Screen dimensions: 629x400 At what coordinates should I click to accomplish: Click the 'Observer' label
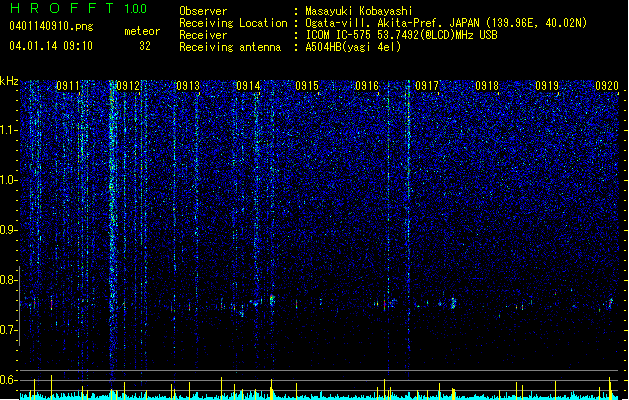coord(203,11)
